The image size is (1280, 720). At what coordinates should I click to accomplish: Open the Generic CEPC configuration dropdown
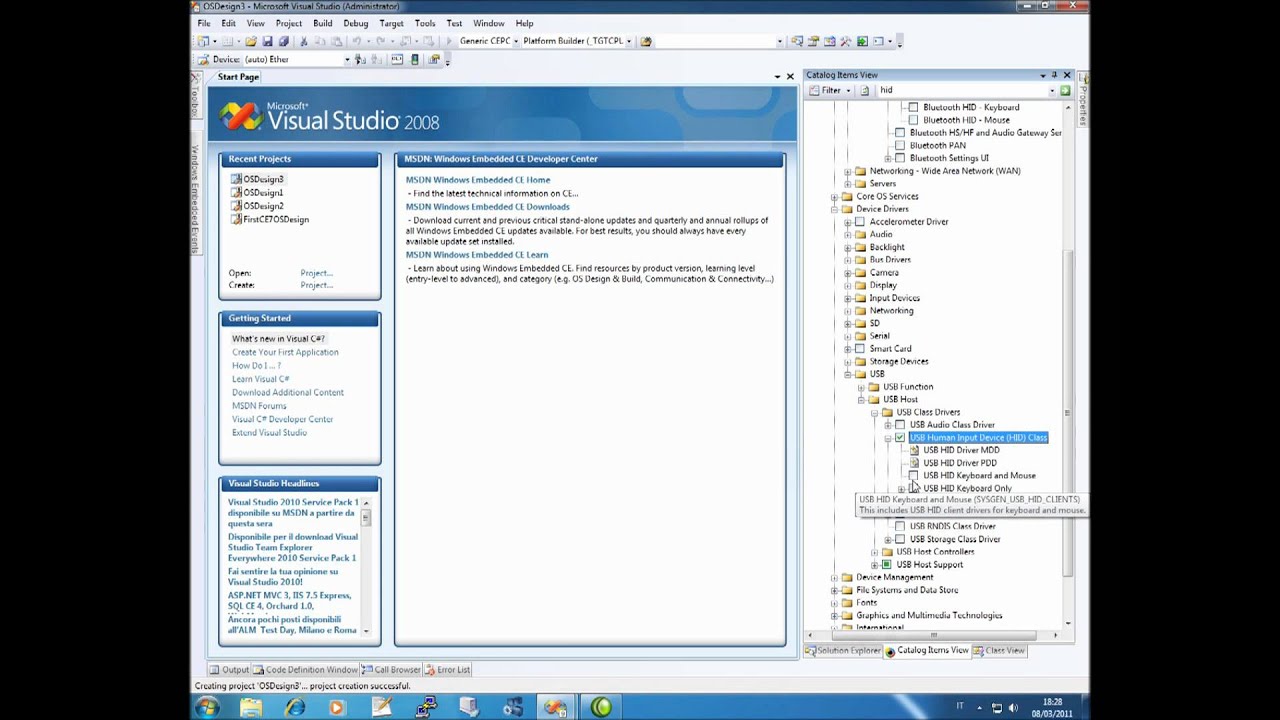516,41
